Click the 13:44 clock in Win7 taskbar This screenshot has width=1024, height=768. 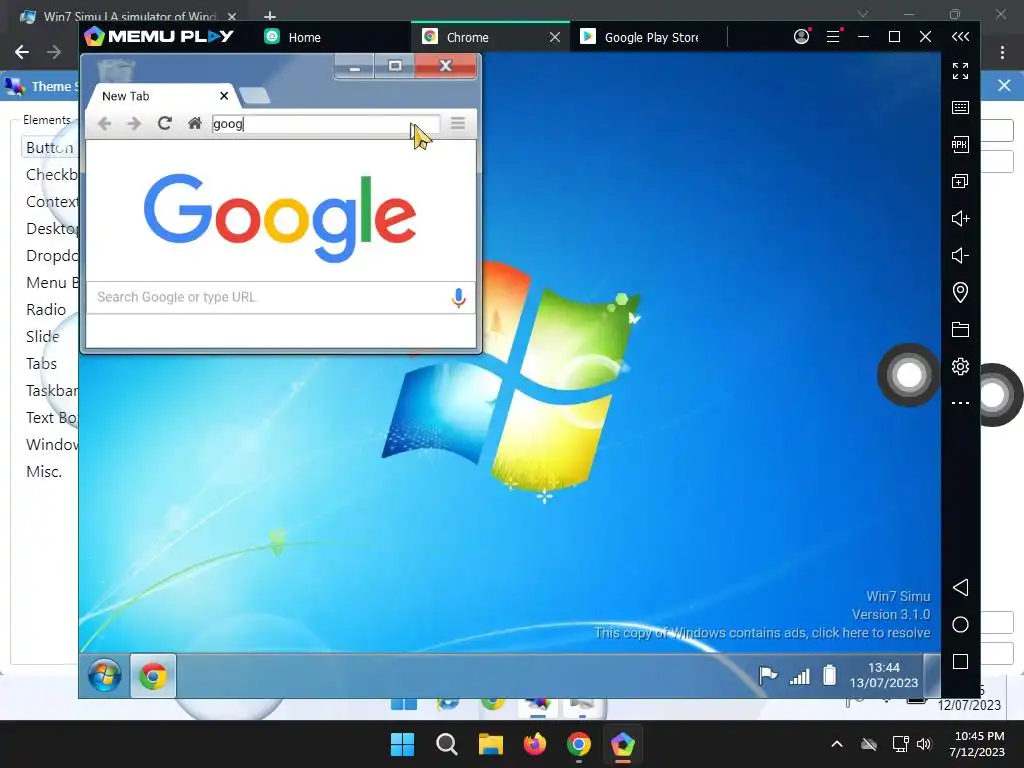tap(884, 675)
